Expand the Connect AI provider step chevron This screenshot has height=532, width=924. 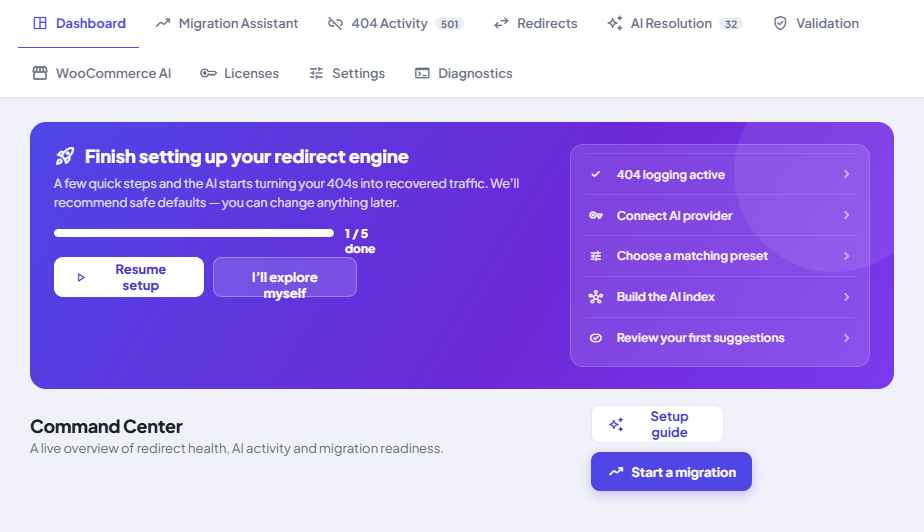[846, 215]
